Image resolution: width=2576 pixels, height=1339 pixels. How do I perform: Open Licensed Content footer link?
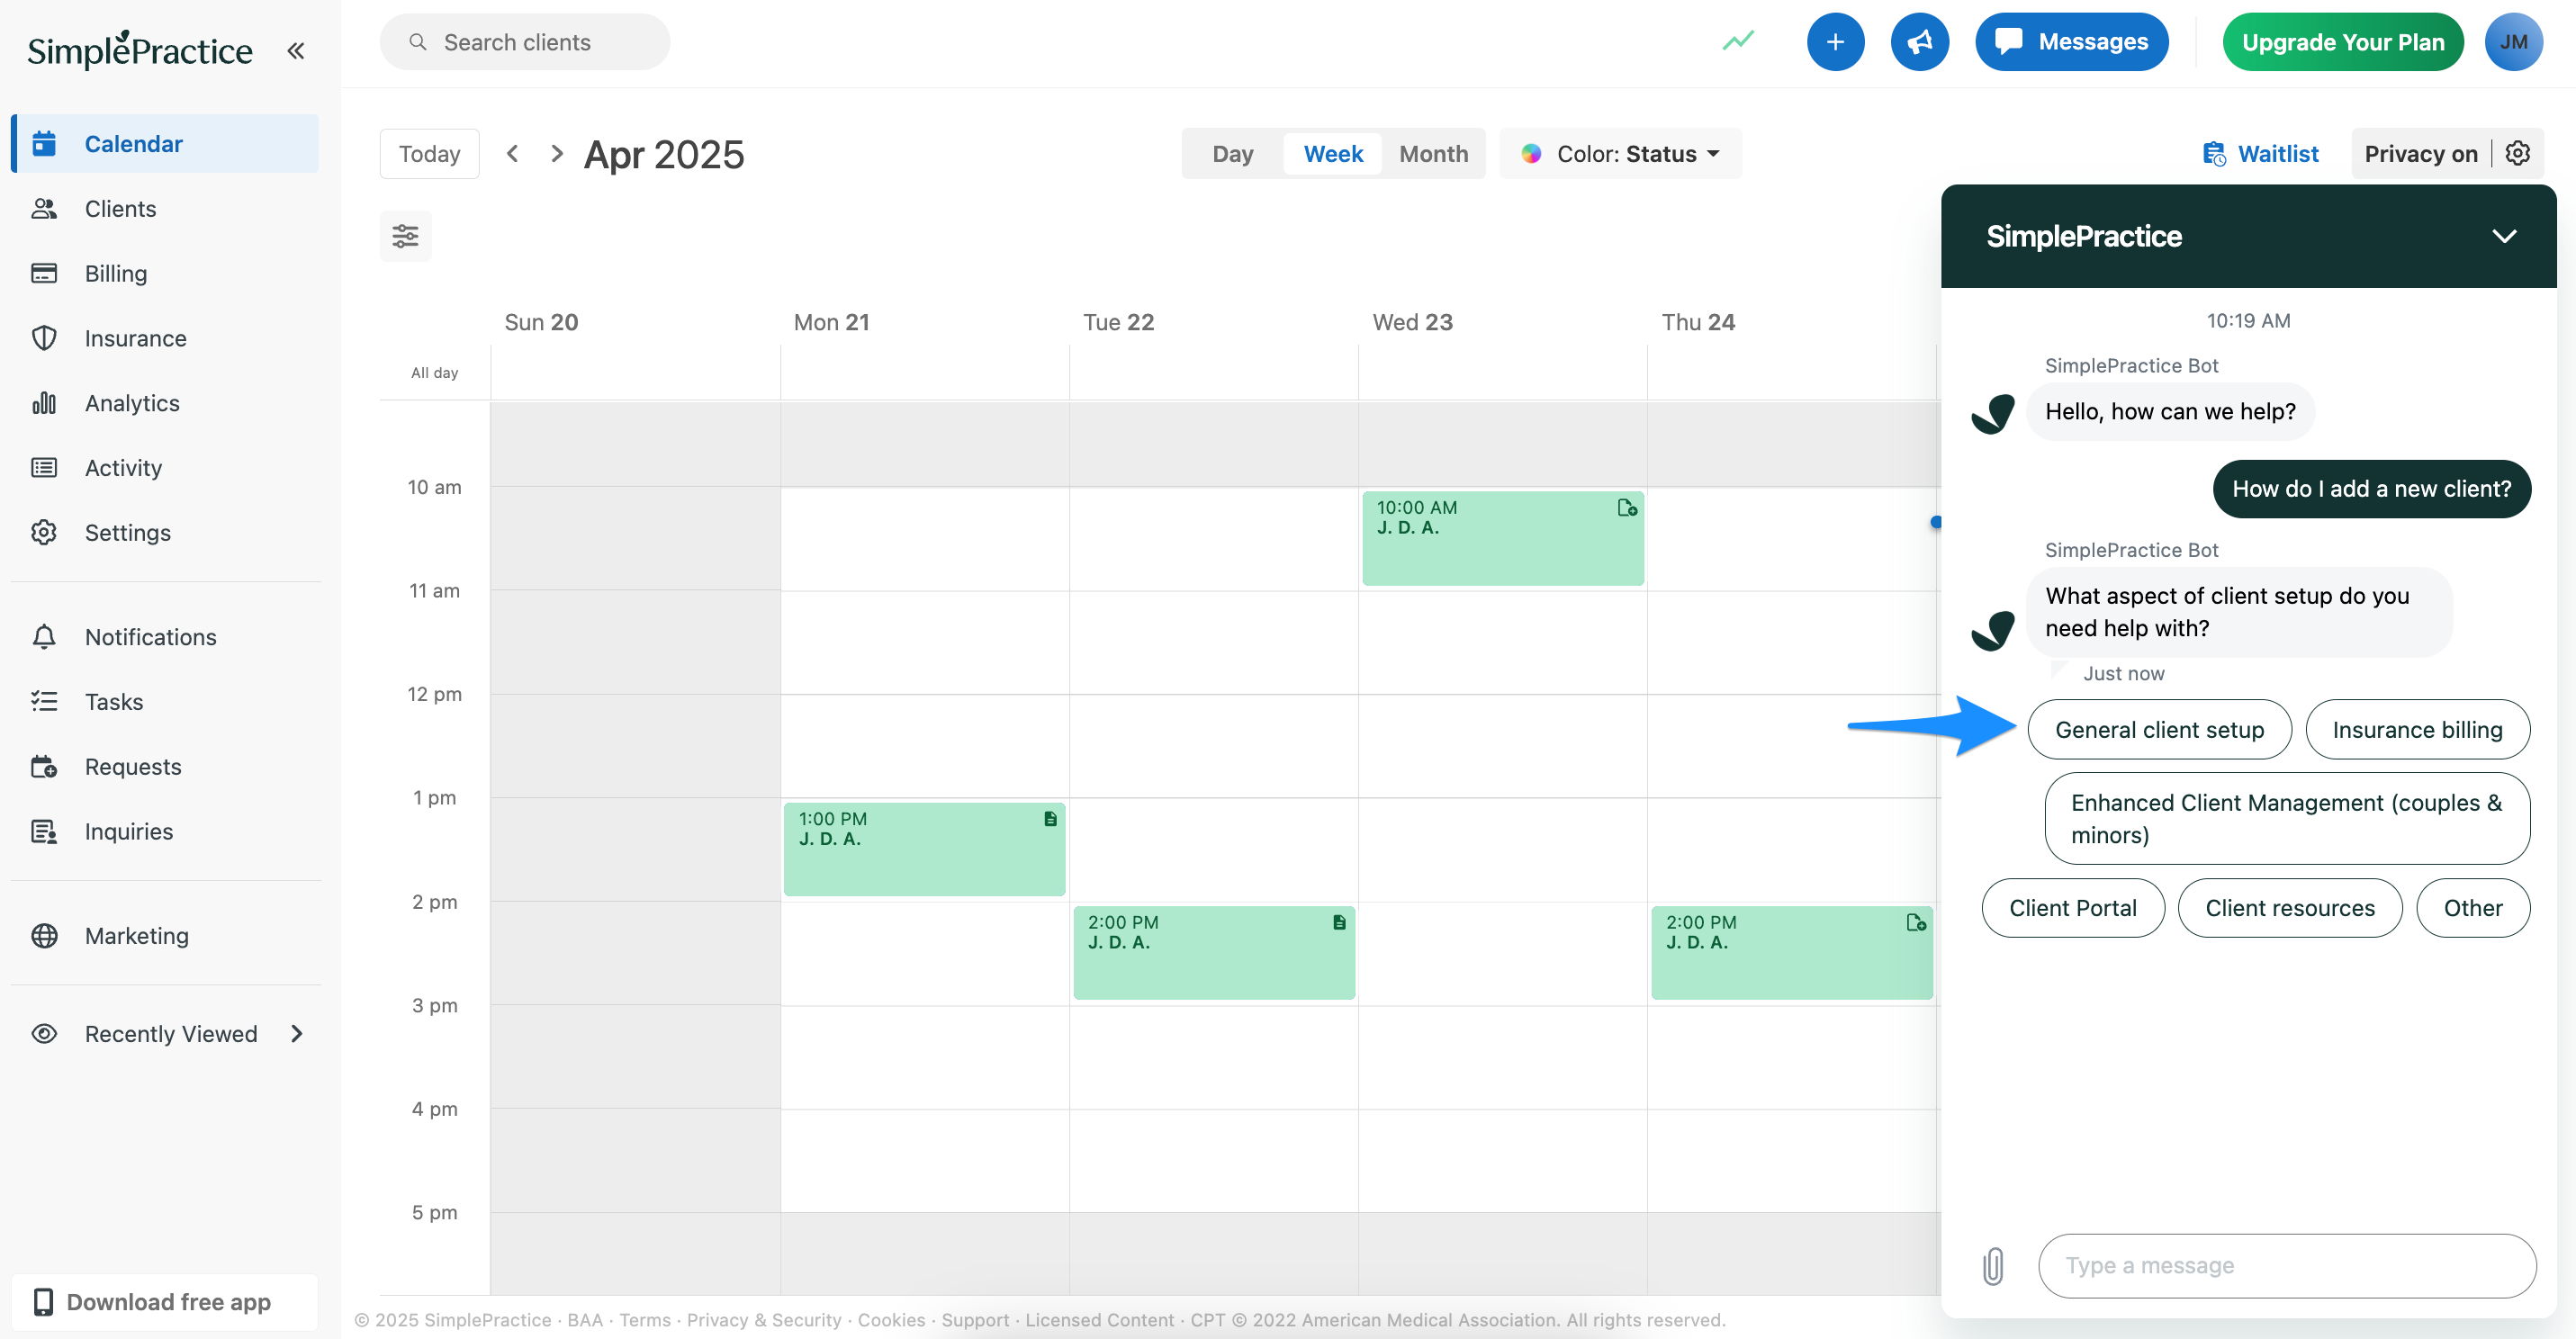point(1099,1319)
